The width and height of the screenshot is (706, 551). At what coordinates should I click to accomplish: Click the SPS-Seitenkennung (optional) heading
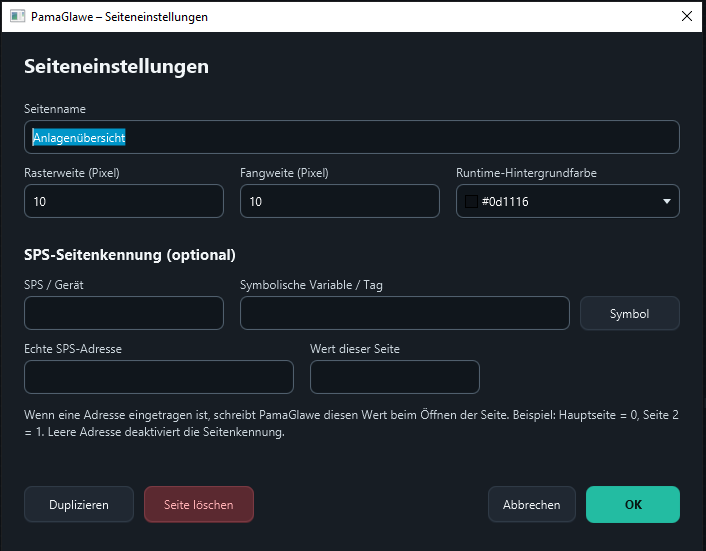pos(130,255)
